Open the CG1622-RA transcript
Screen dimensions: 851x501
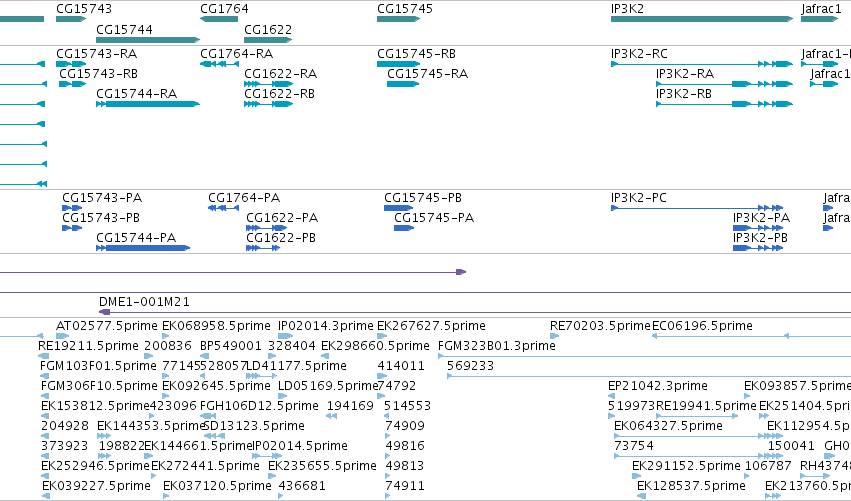[x=268, y=84]
